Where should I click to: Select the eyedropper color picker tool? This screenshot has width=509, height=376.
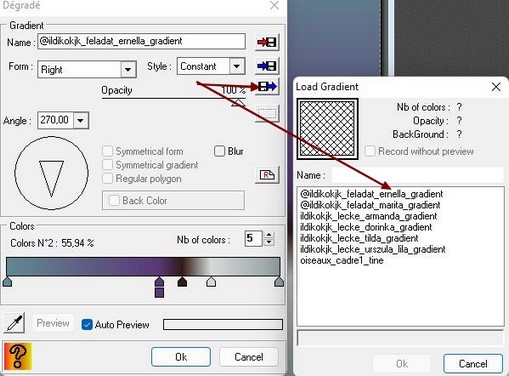[x=15, y=323]
